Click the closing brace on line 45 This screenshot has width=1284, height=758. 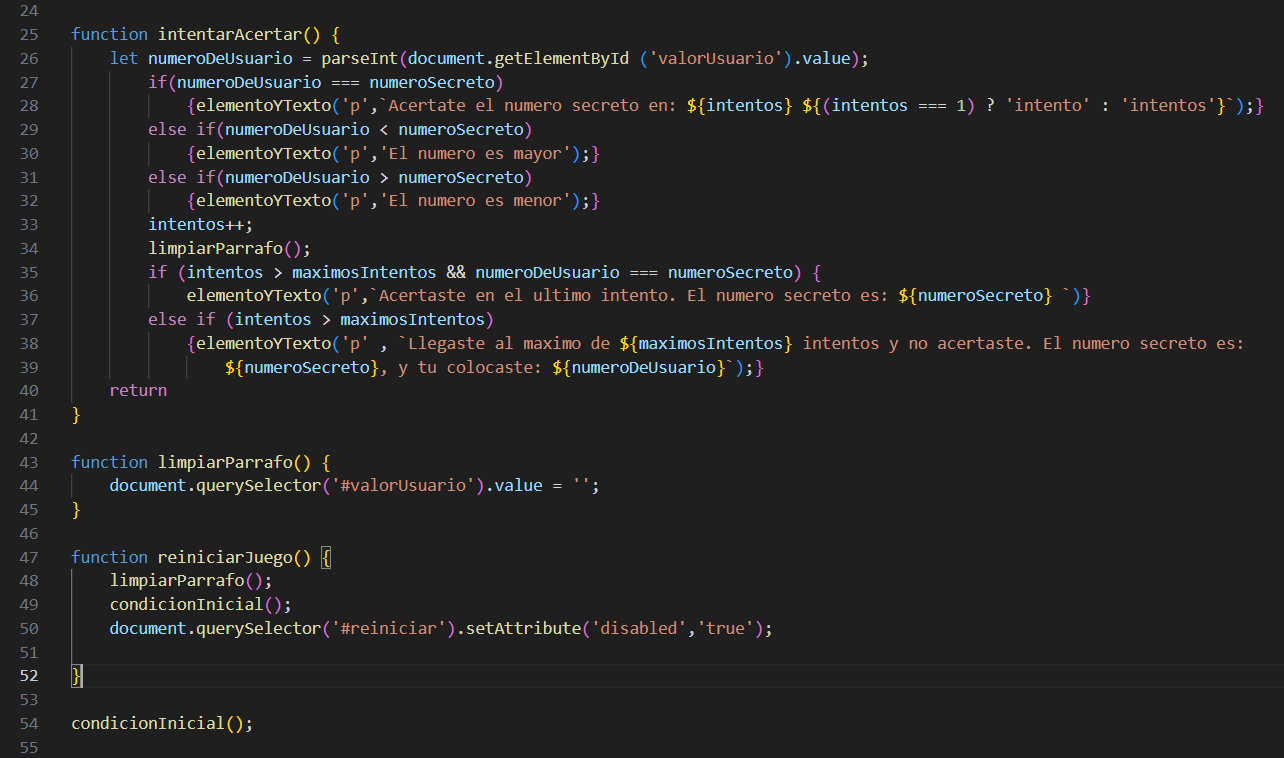76,509
